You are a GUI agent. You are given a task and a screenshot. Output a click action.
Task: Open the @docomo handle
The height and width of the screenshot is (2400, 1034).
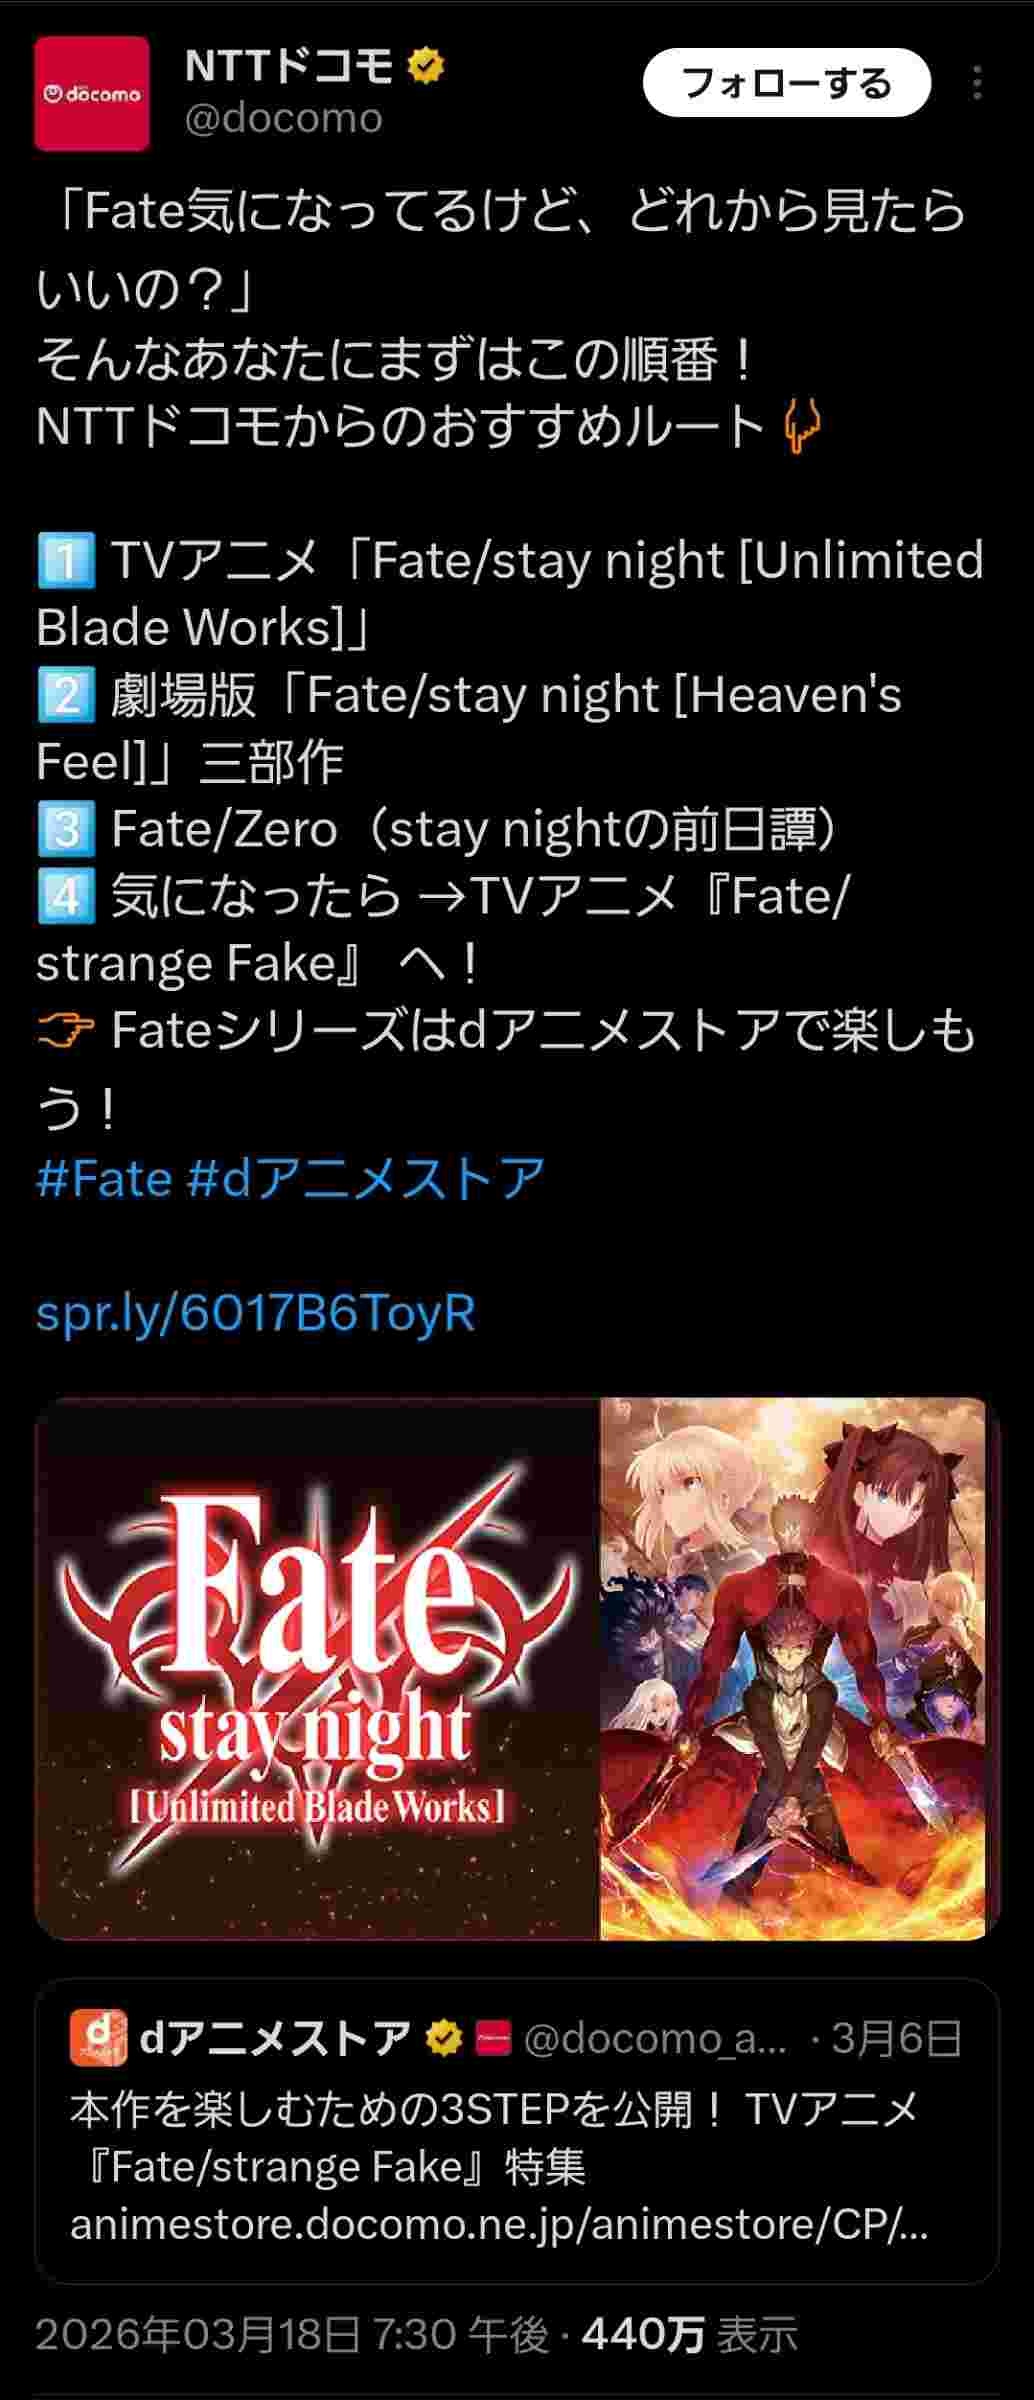pos(284,118)
